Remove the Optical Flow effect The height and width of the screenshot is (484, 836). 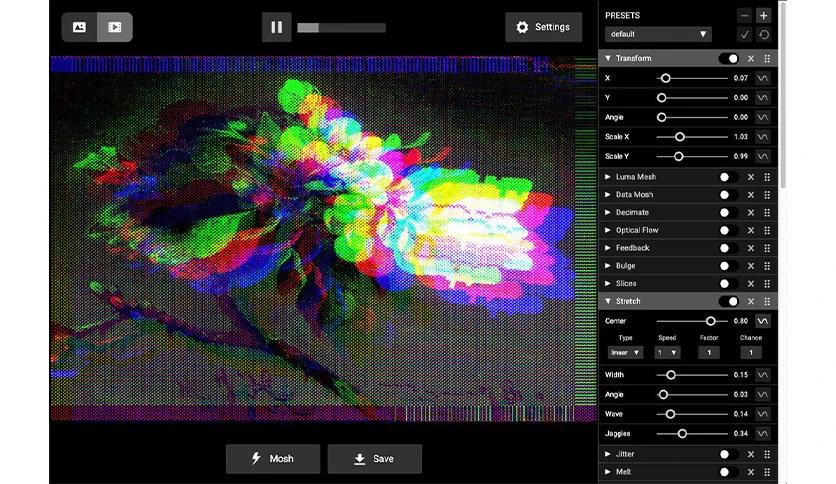coord(751,230)
